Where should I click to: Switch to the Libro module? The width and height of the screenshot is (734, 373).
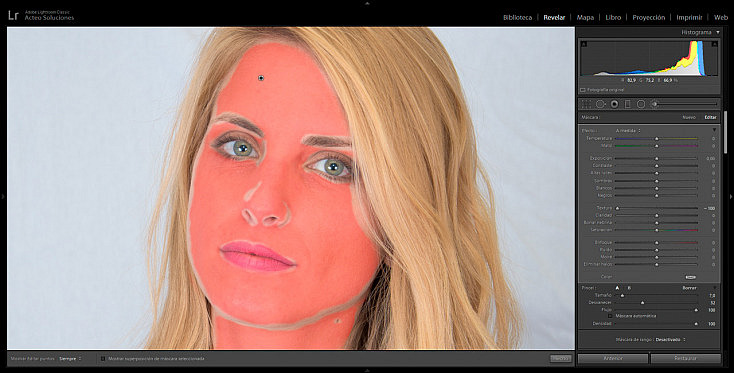click(x=613, y=17)
